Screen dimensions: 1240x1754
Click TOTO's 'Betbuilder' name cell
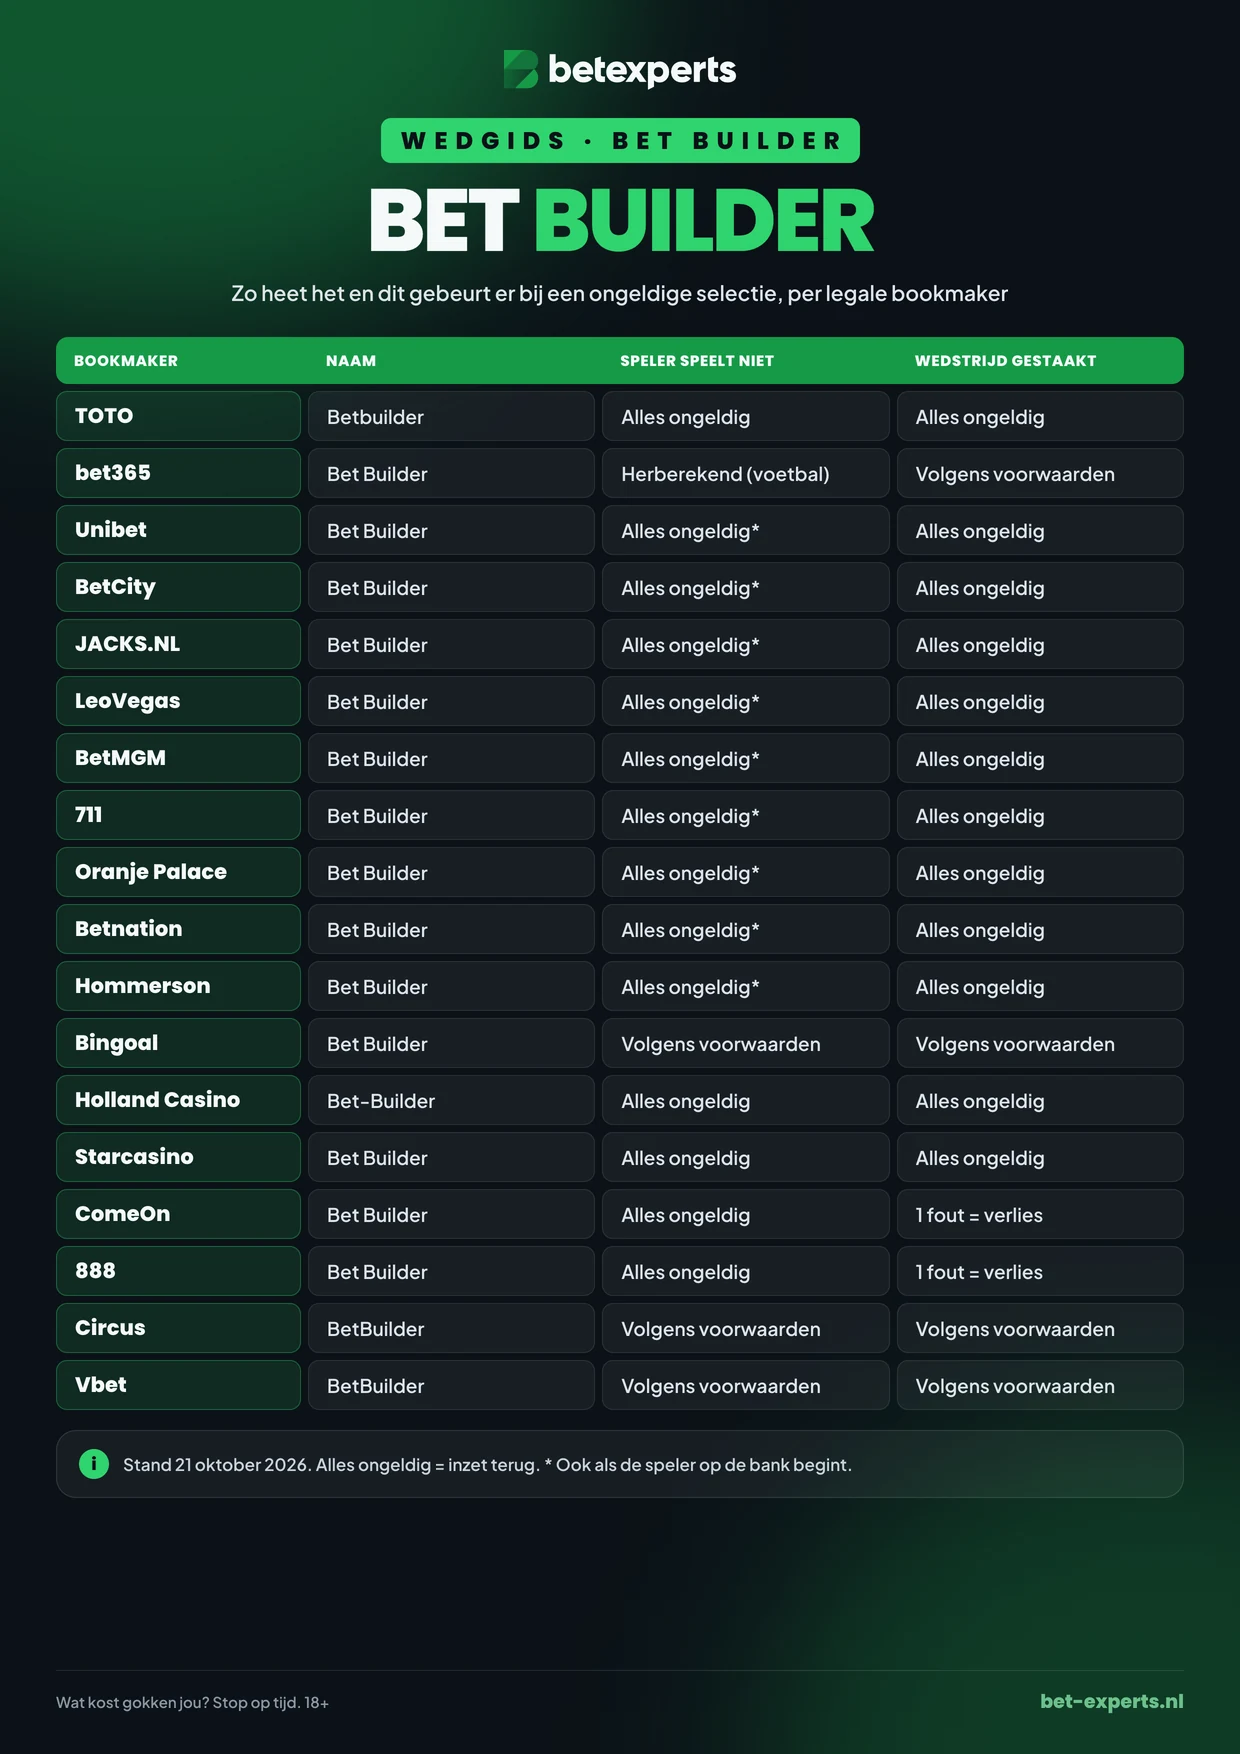point(451,416)
